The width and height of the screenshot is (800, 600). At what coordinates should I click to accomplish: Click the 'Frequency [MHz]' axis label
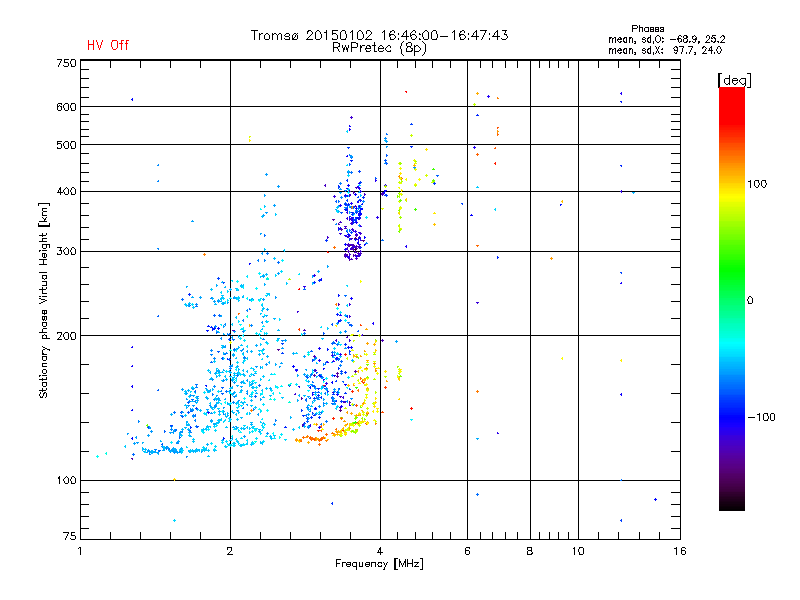379,564
